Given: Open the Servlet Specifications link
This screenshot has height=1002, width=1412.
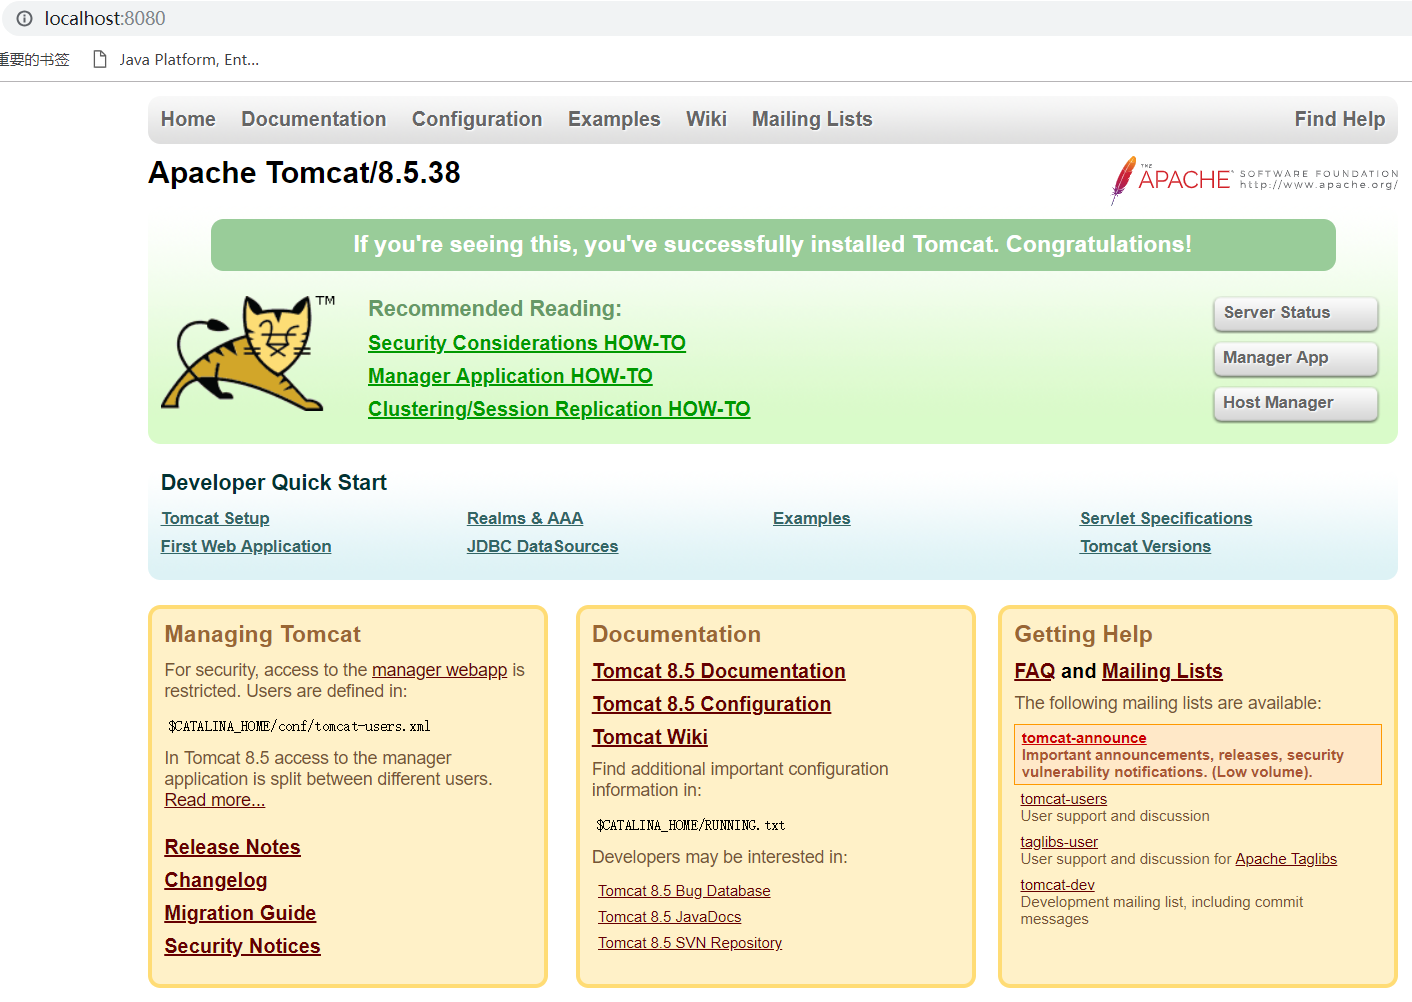Looking at the screenshot, I should click(1166, 518).
